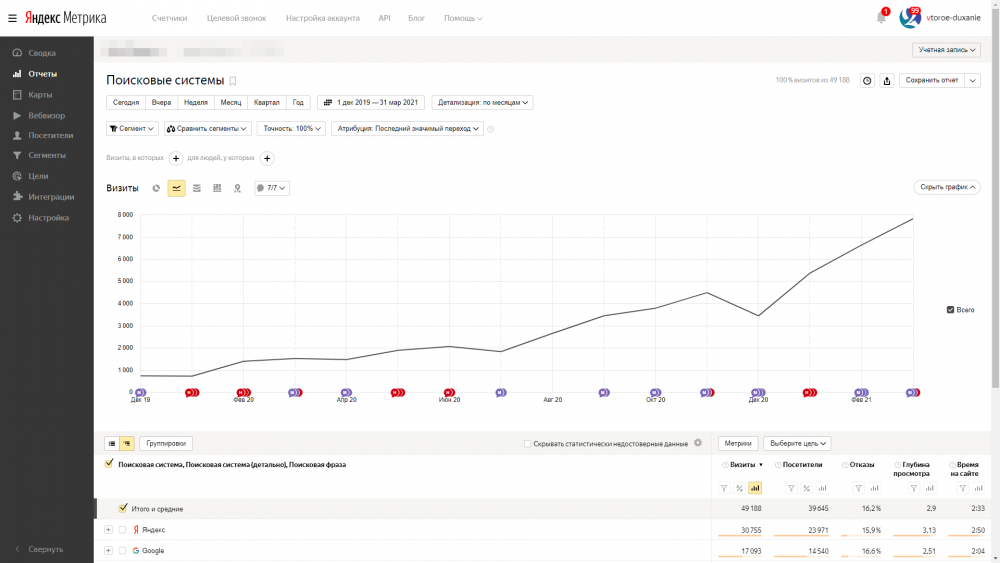Enable hiding statistically unreliable data

pyautogui.click(x=527, y=443)
